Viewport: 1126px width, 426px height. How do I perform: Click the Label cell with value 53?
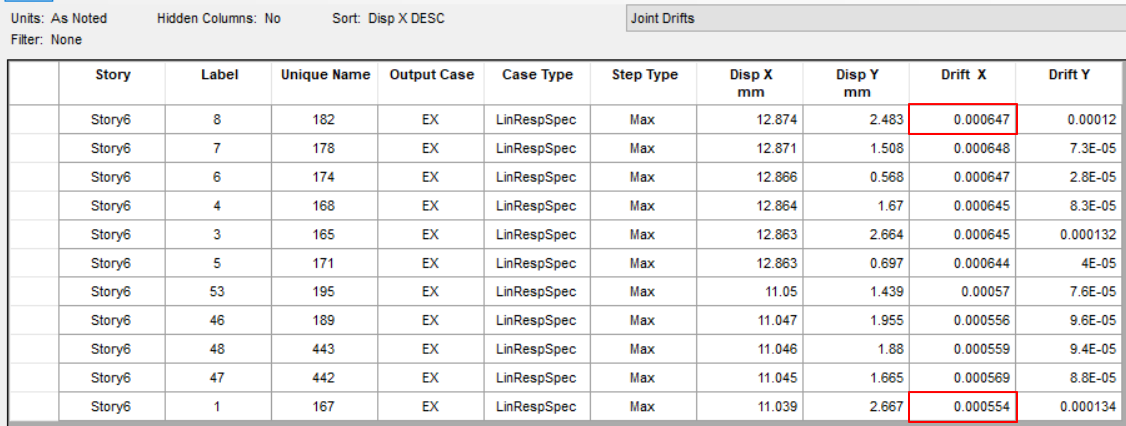[219, 292]
